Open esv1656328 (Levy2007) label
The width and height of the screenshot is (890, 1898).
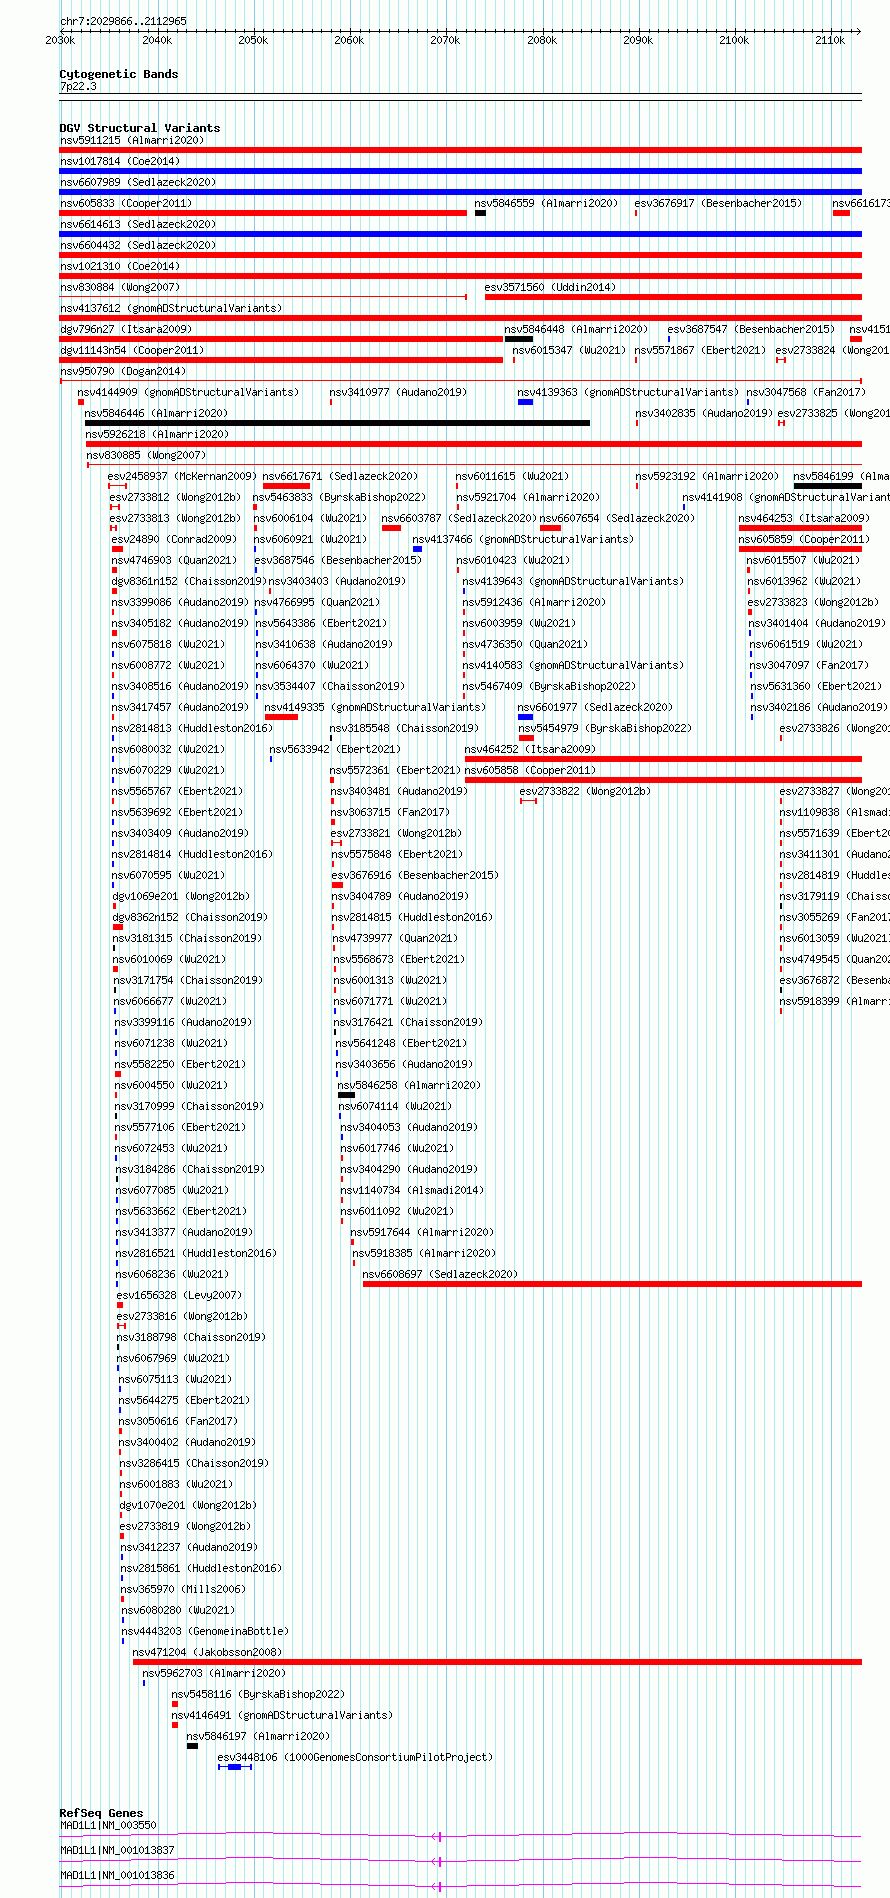179,1295
